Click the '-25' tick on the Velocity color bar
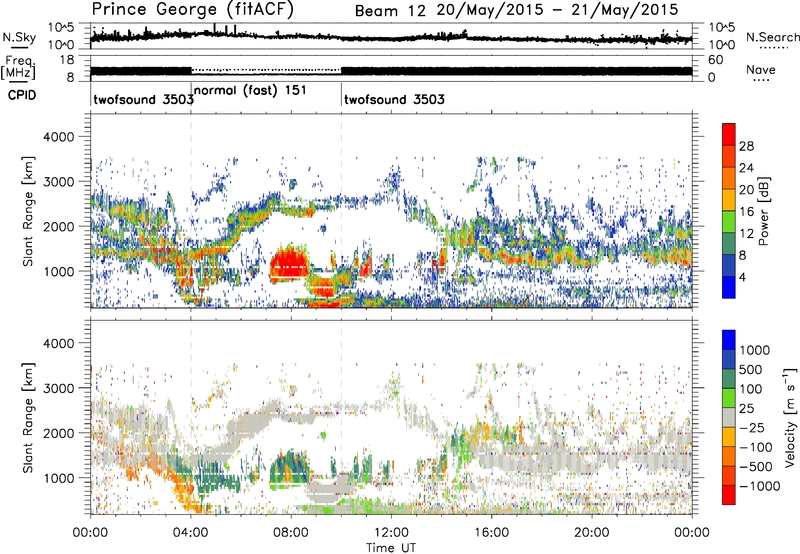Screen dimensions: 800x554 [x=753, y=427]
